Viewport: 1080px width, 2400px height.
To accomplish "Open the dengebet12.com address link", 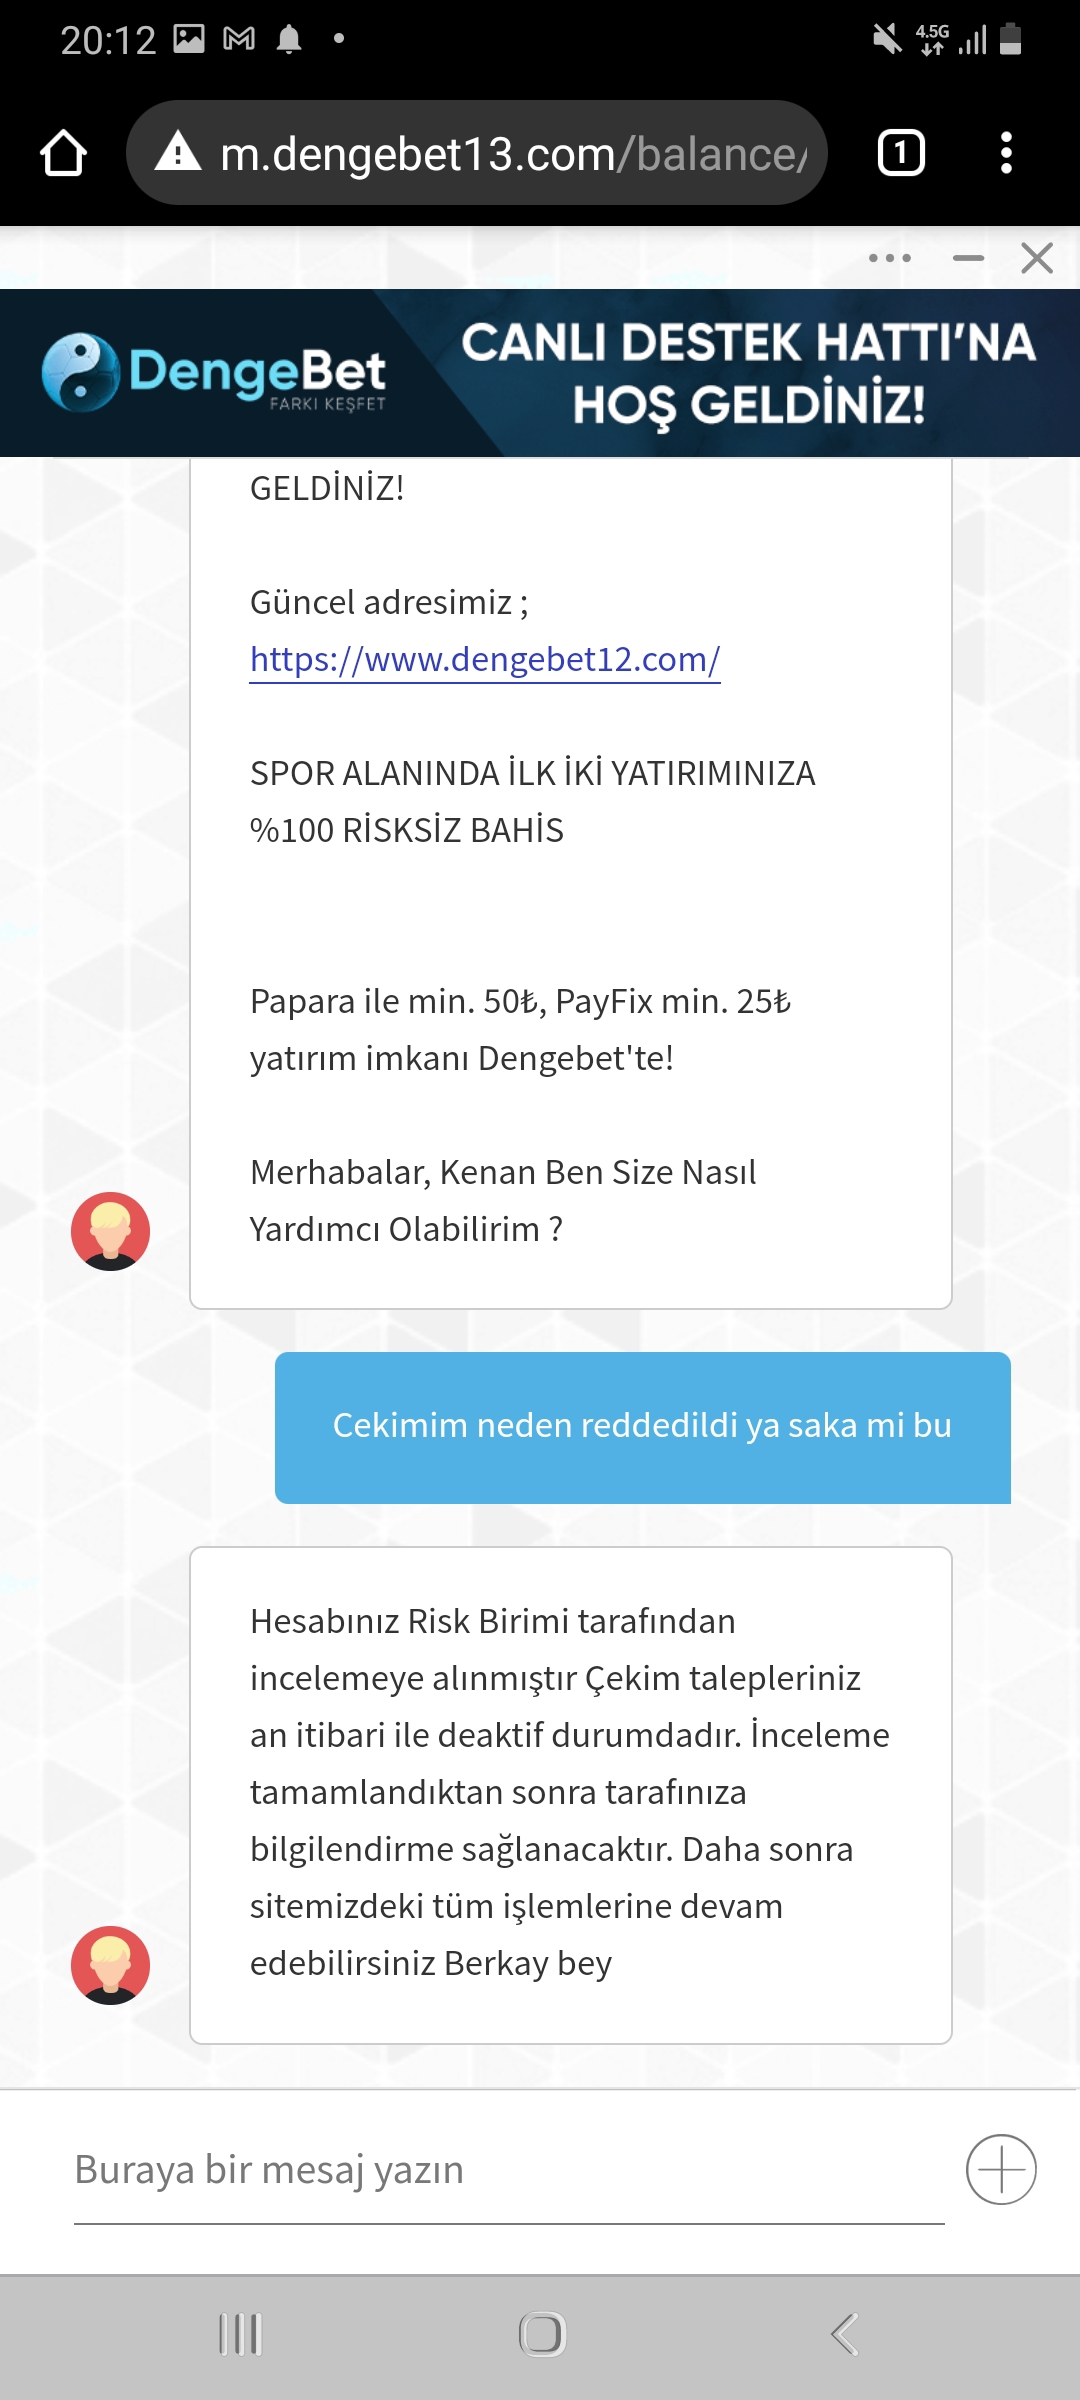I will click(x=485, y=659).
